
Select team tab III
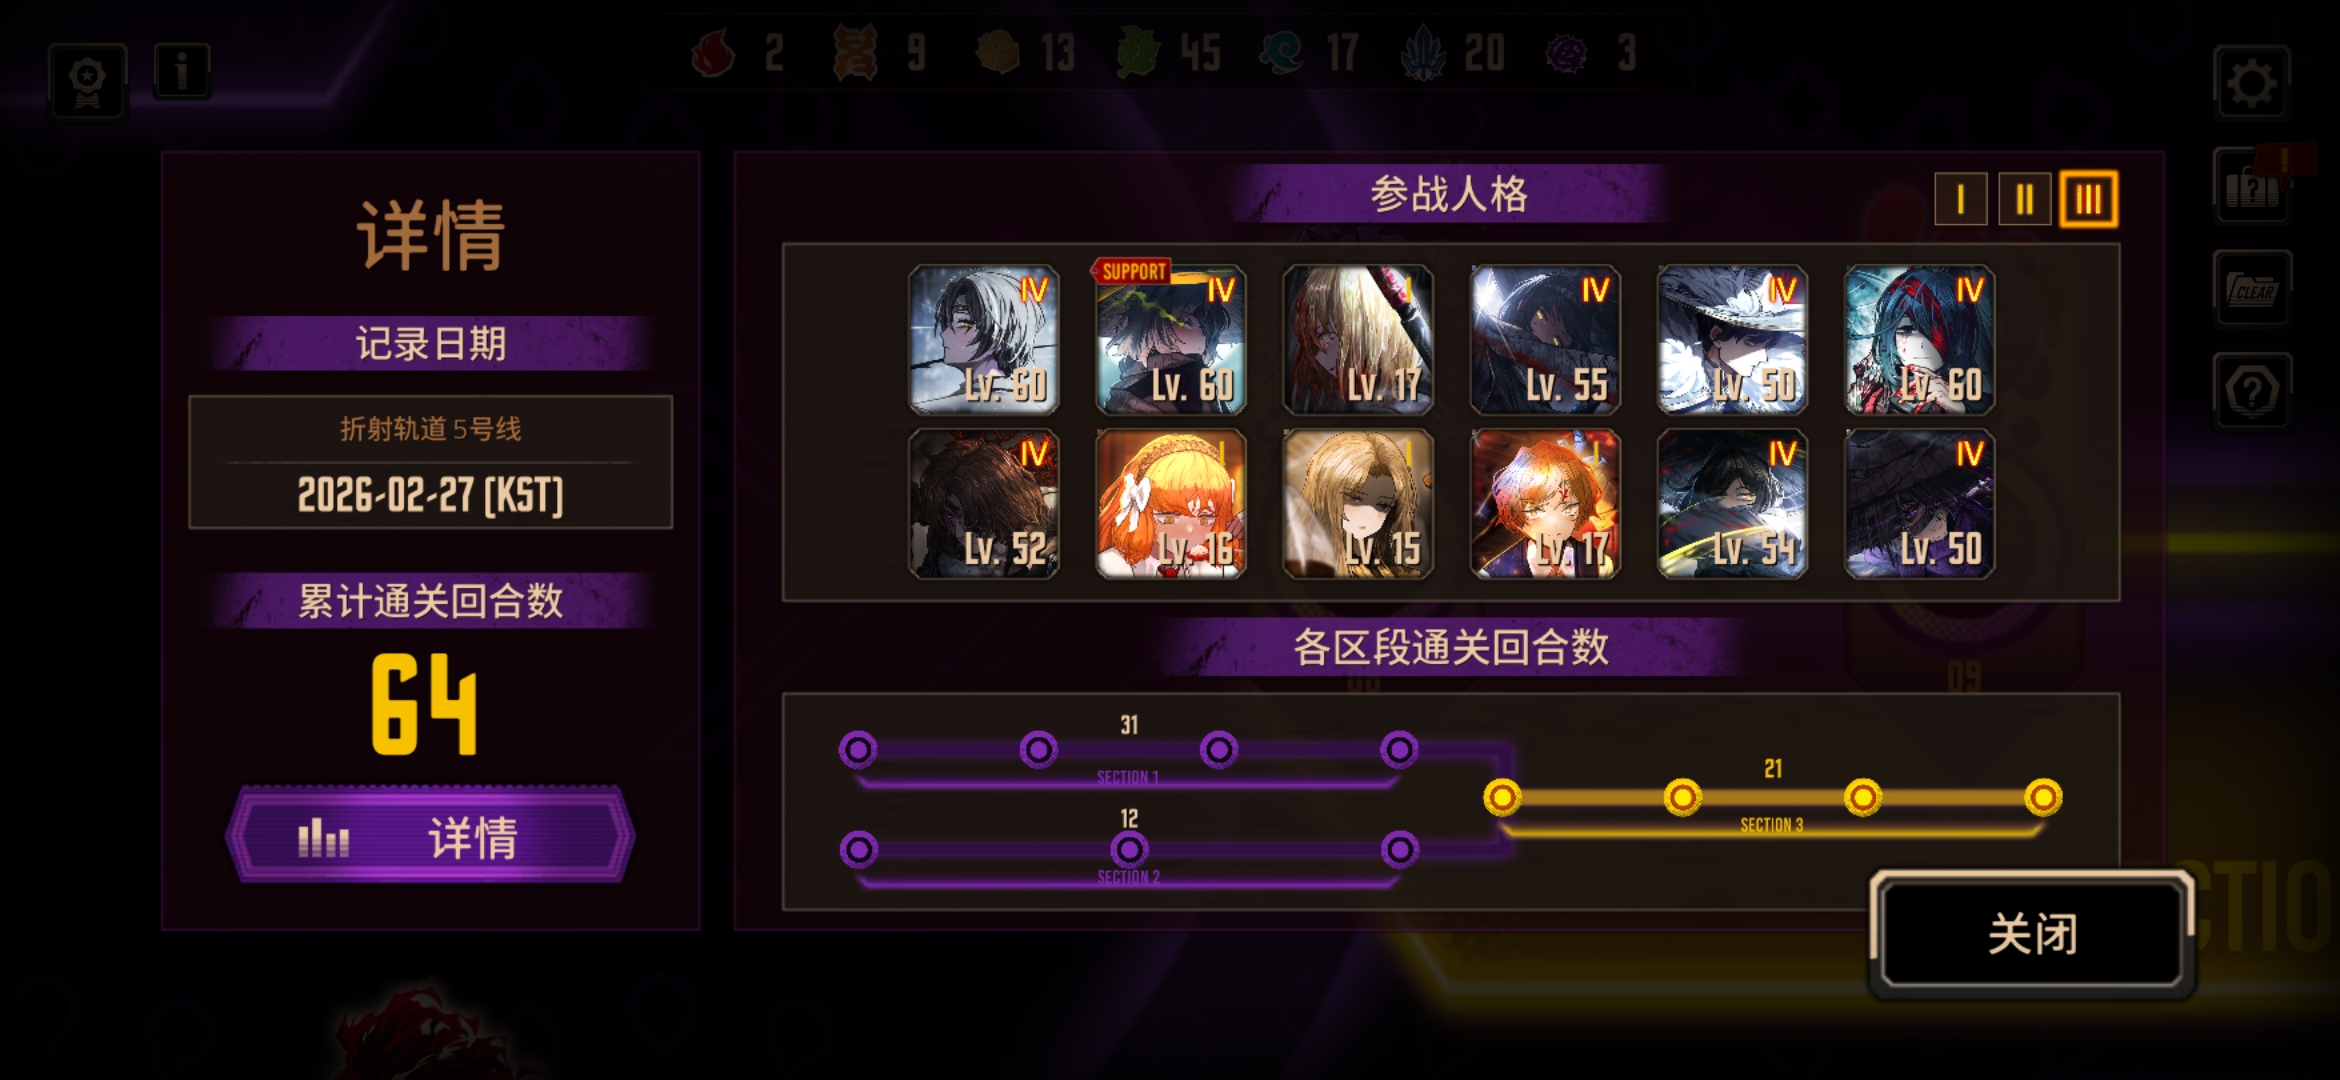pos(2088,199)
